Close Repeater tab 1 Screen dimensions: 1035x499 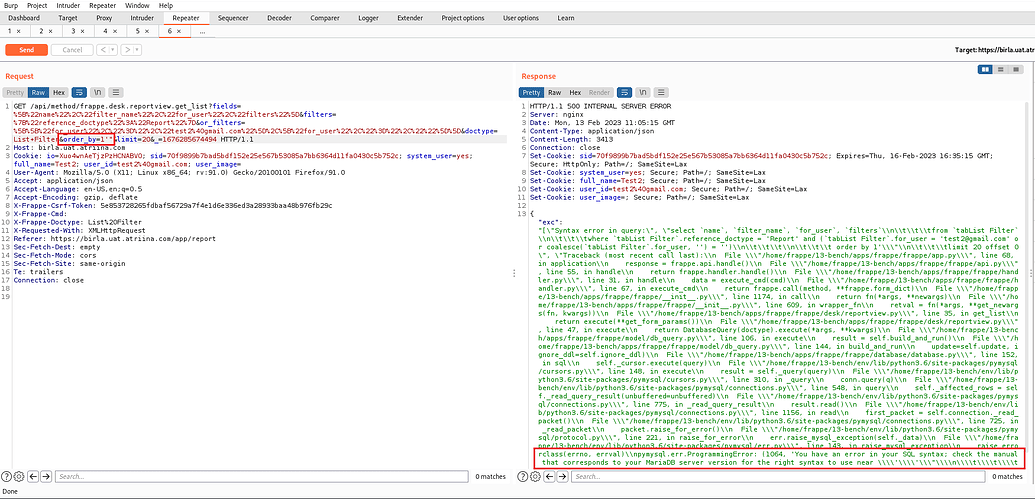pyautogui.click(x=18, y=31)
